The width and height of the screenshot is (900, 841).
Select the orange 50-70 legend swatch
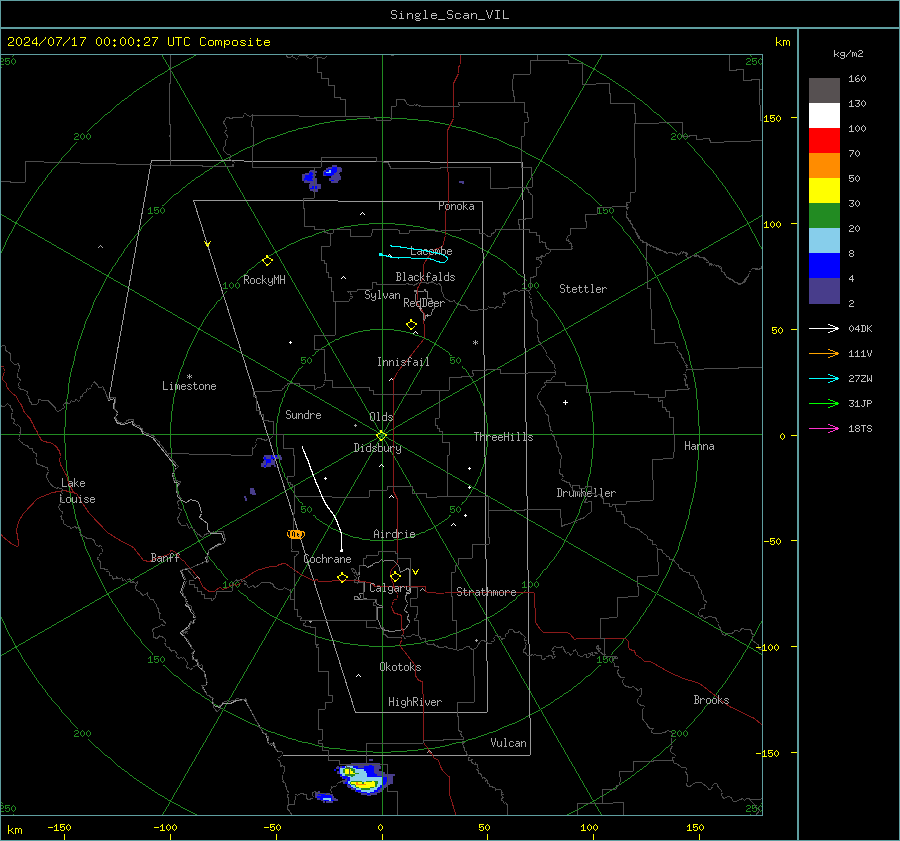coord(824,165)
